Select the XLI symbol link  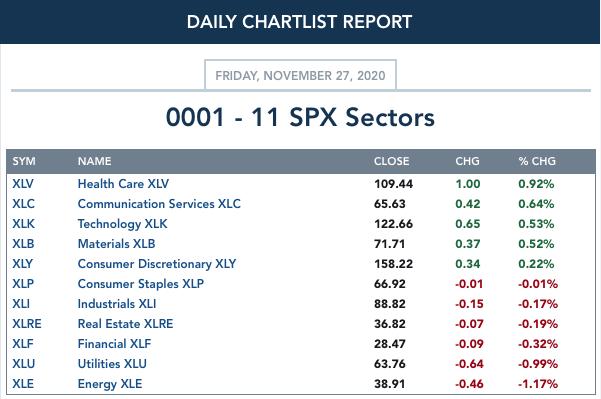21,304
